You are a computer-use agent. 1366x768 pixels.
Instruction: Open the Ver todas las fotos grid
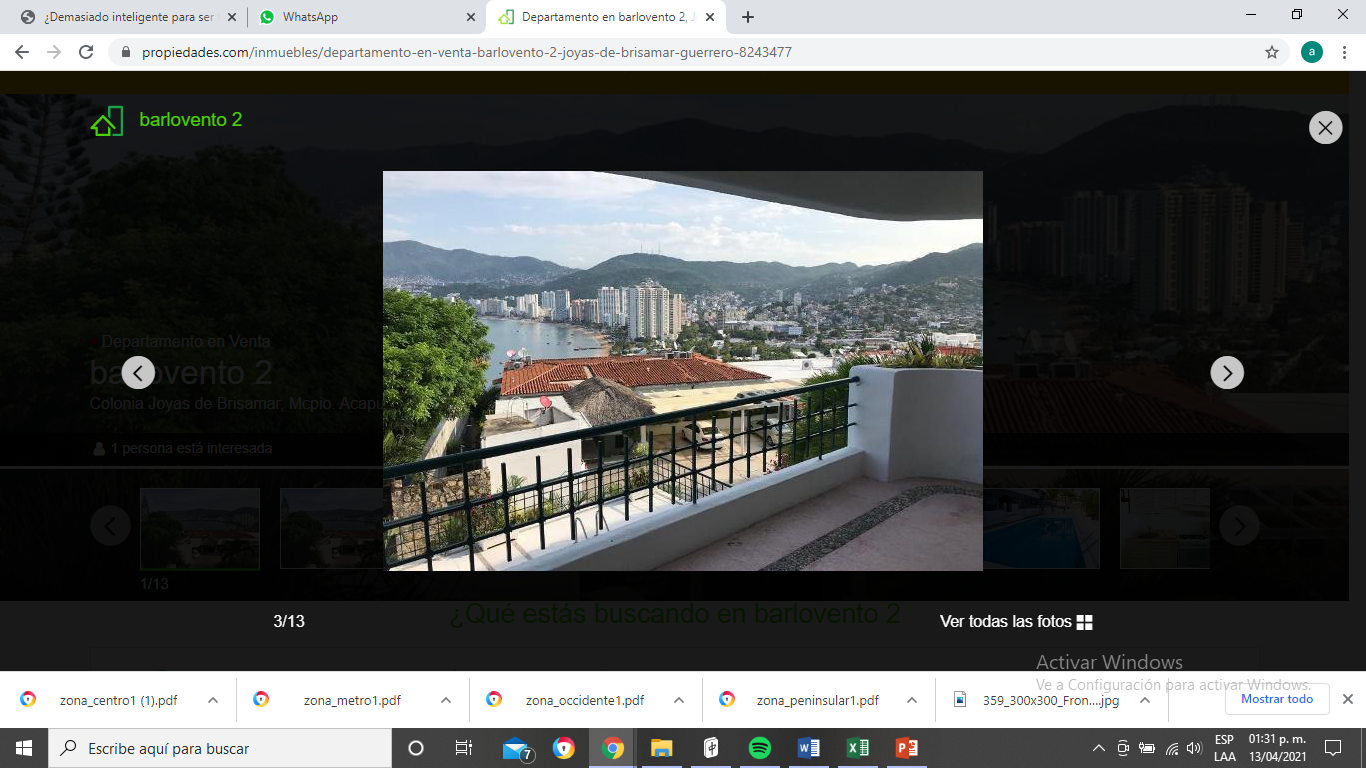click(1016, 622)
